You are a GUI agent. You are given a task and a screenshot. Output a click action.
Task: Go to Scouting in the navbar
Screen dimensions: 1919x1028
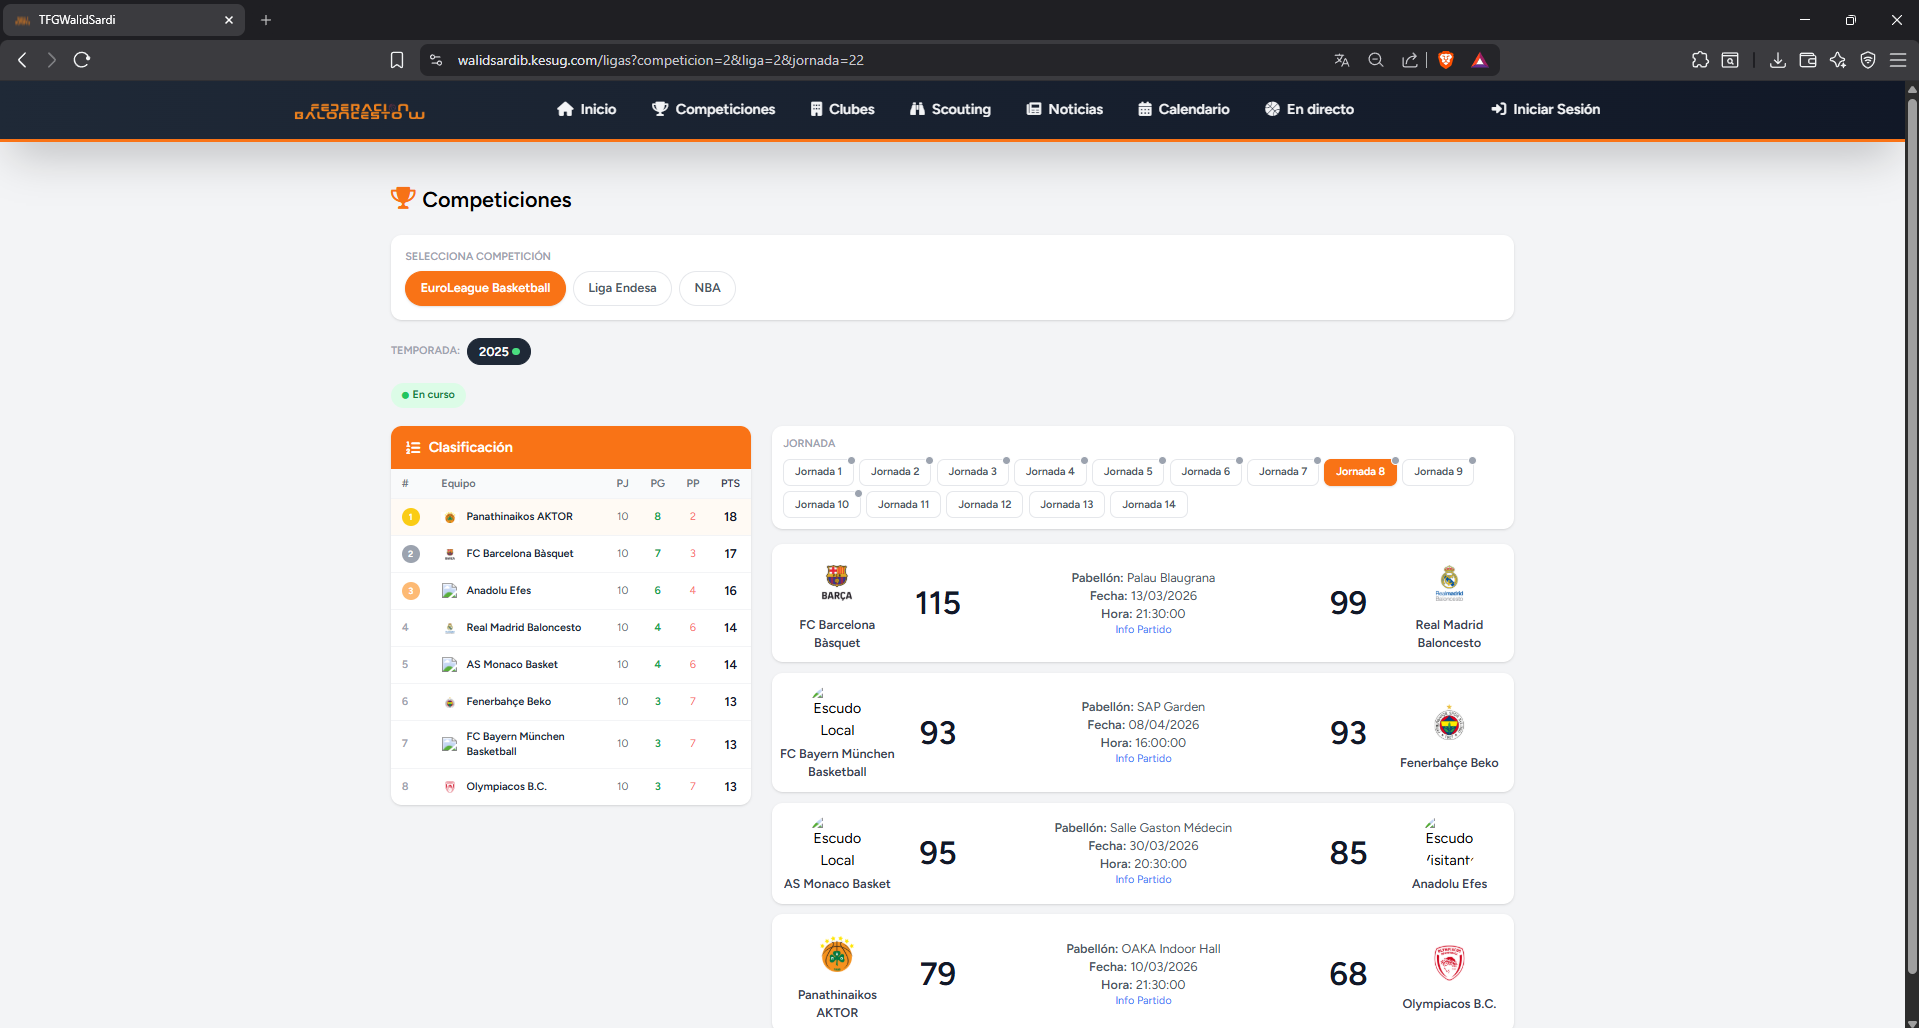[950, 109]
